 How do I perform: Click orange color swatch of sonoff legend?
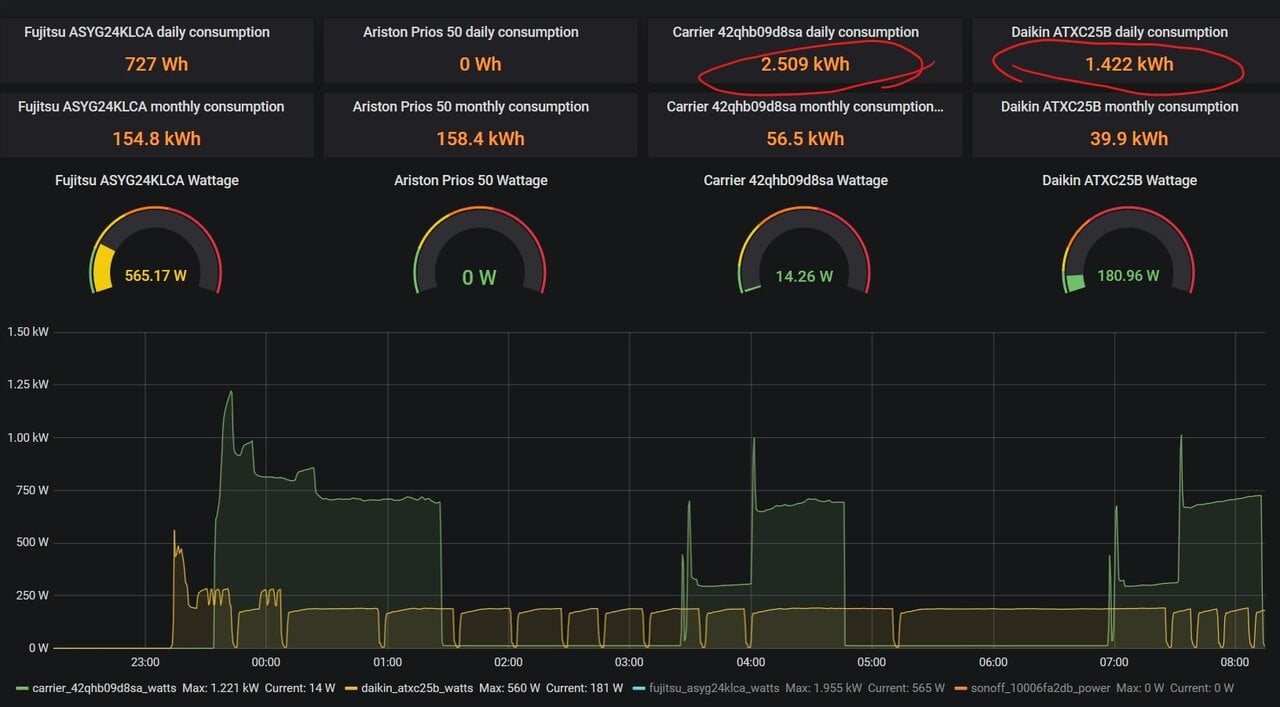point(961,688)
